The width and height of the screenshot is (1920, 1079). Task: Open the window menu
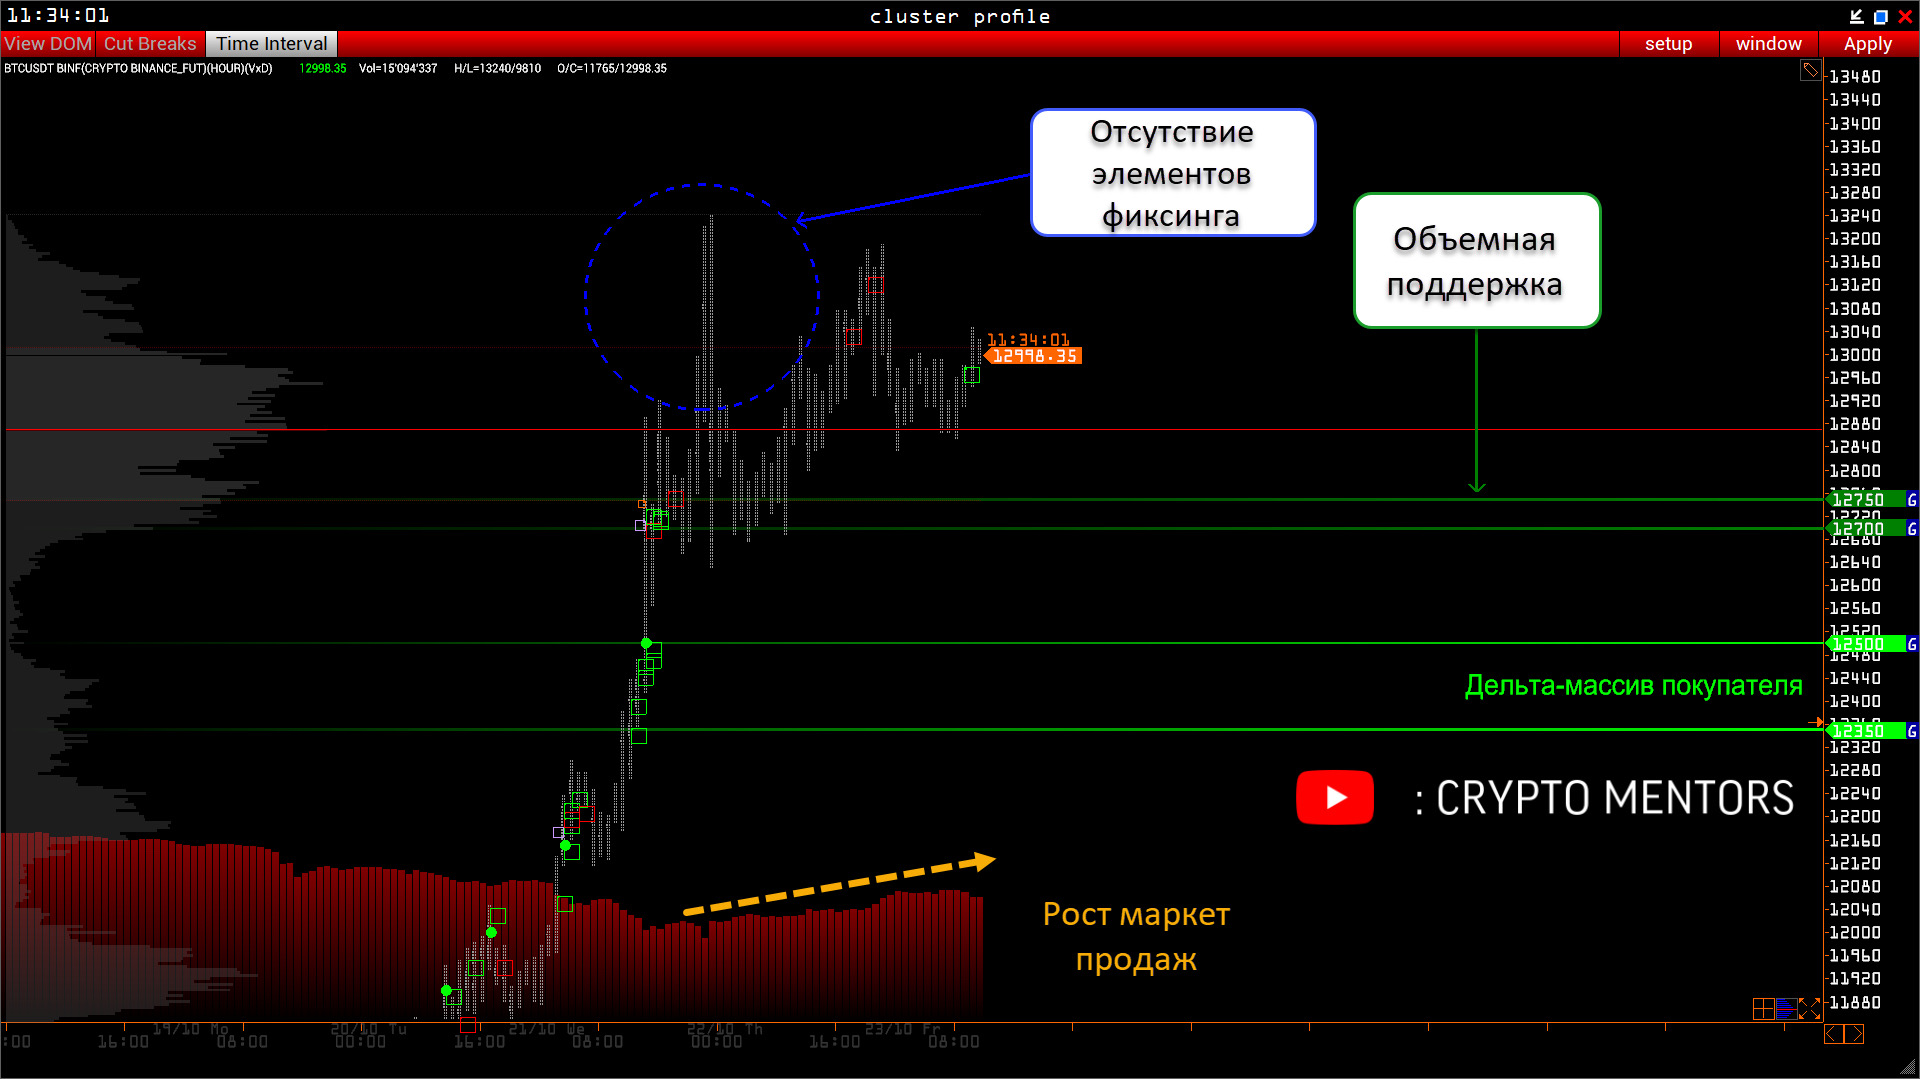coord(1768,44)
